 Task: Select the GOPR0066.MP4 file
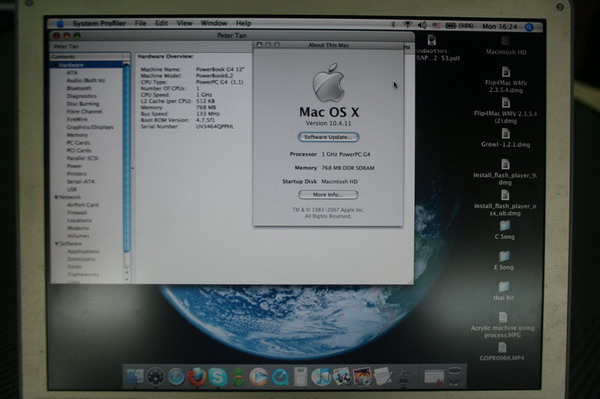(x=502, y=352)
